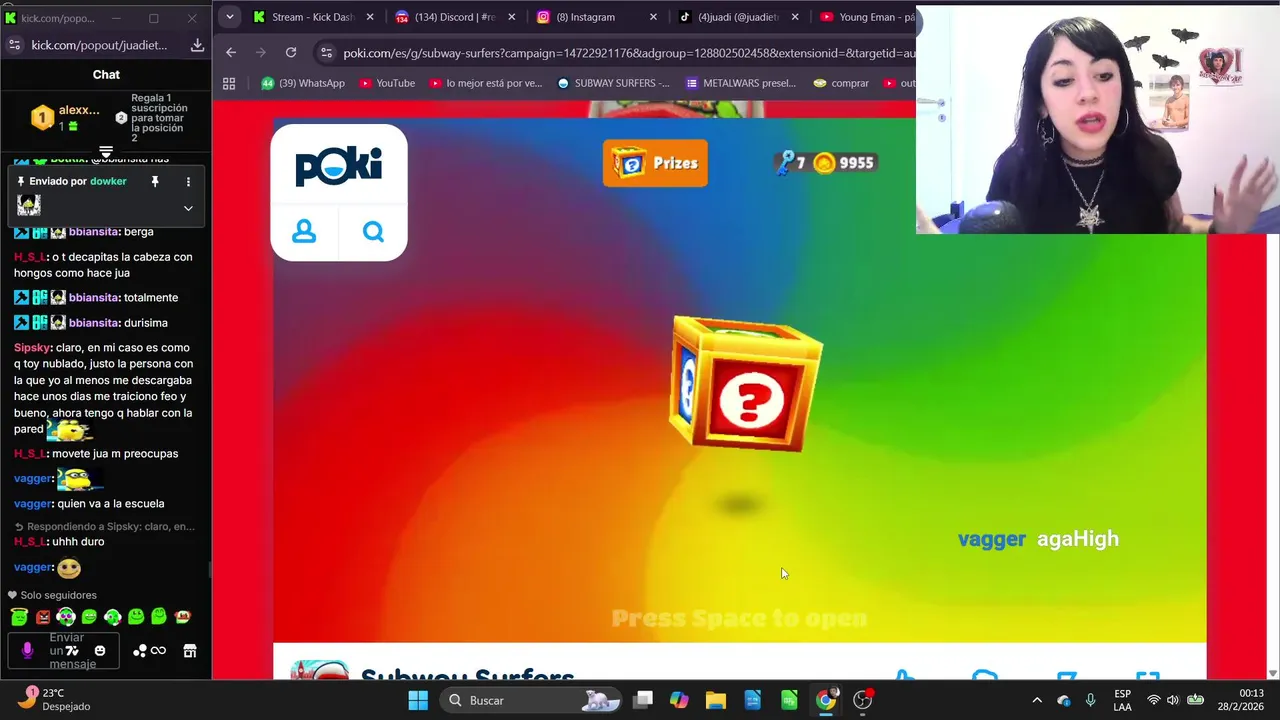Click the chat message input field
Screen dimensions: 1280x720
tap(66, 651)
